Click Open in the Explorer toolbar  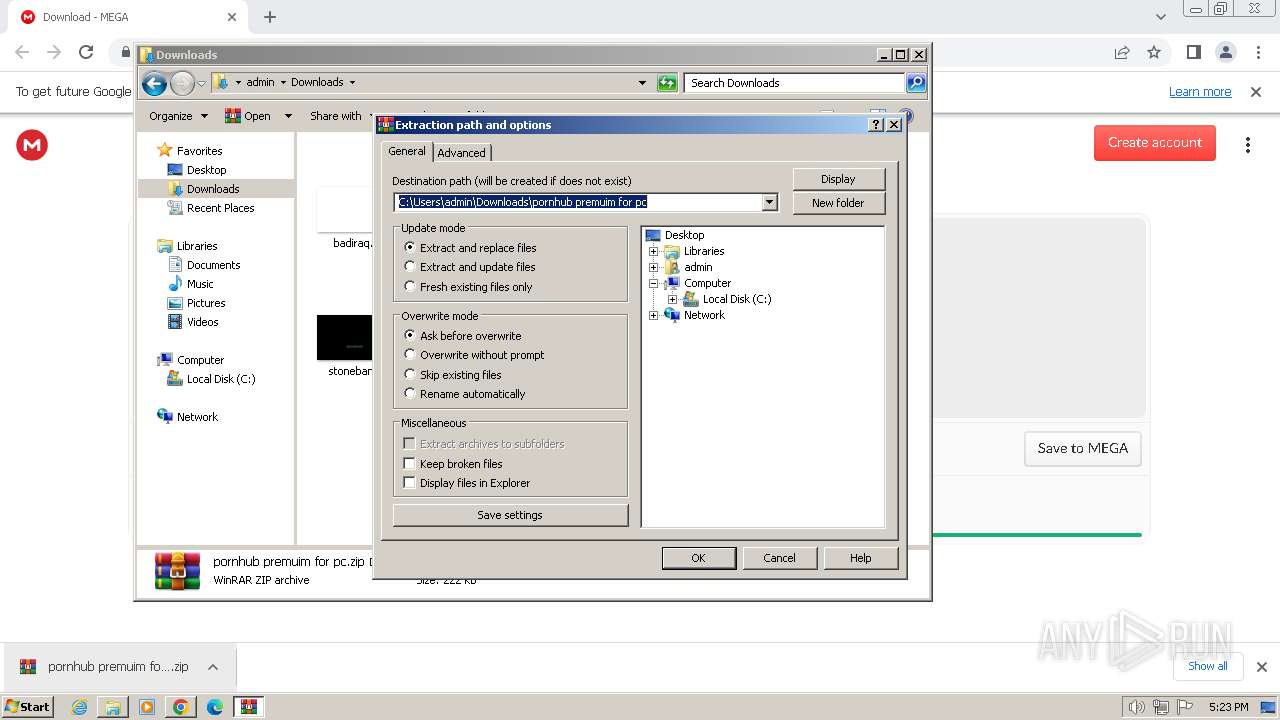[247, 116]
